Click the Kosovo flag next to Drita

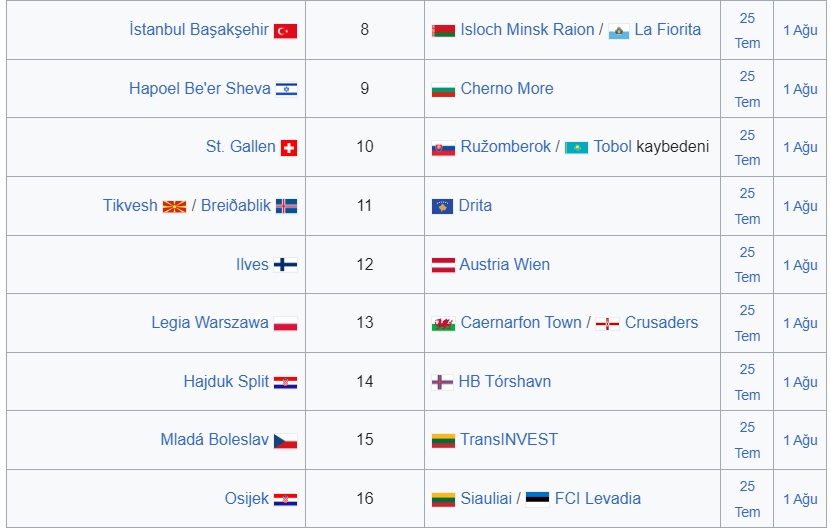point(442,207)
